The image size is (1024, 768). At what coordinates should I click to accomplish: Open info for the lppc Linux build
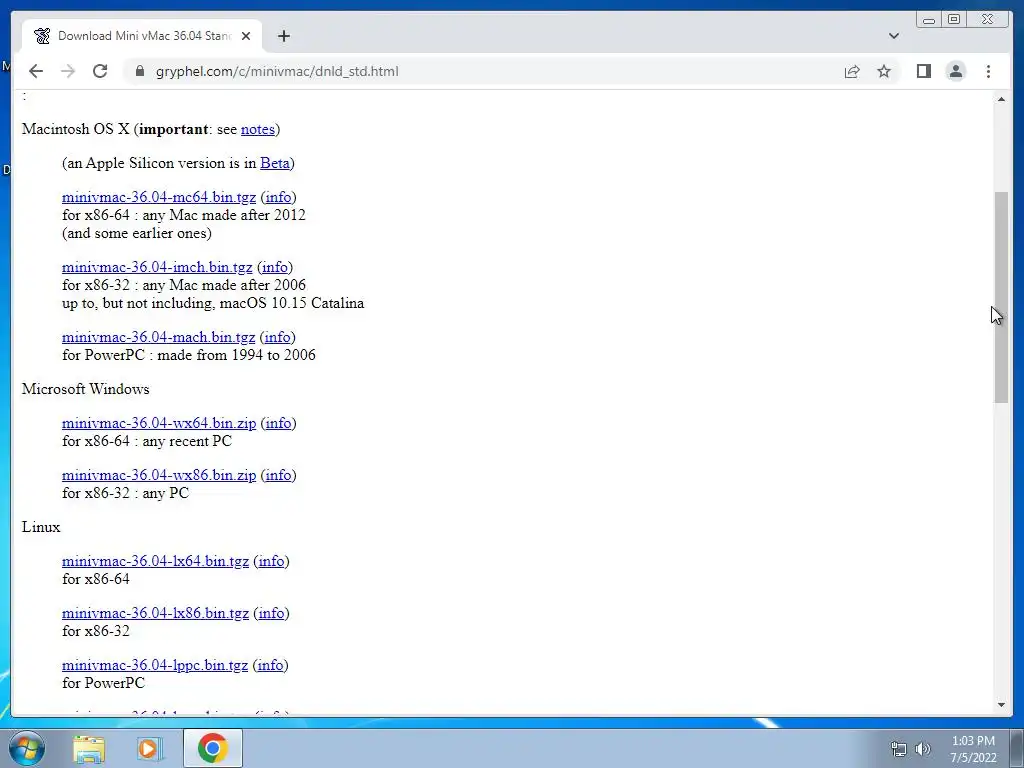tap(270, 665)
